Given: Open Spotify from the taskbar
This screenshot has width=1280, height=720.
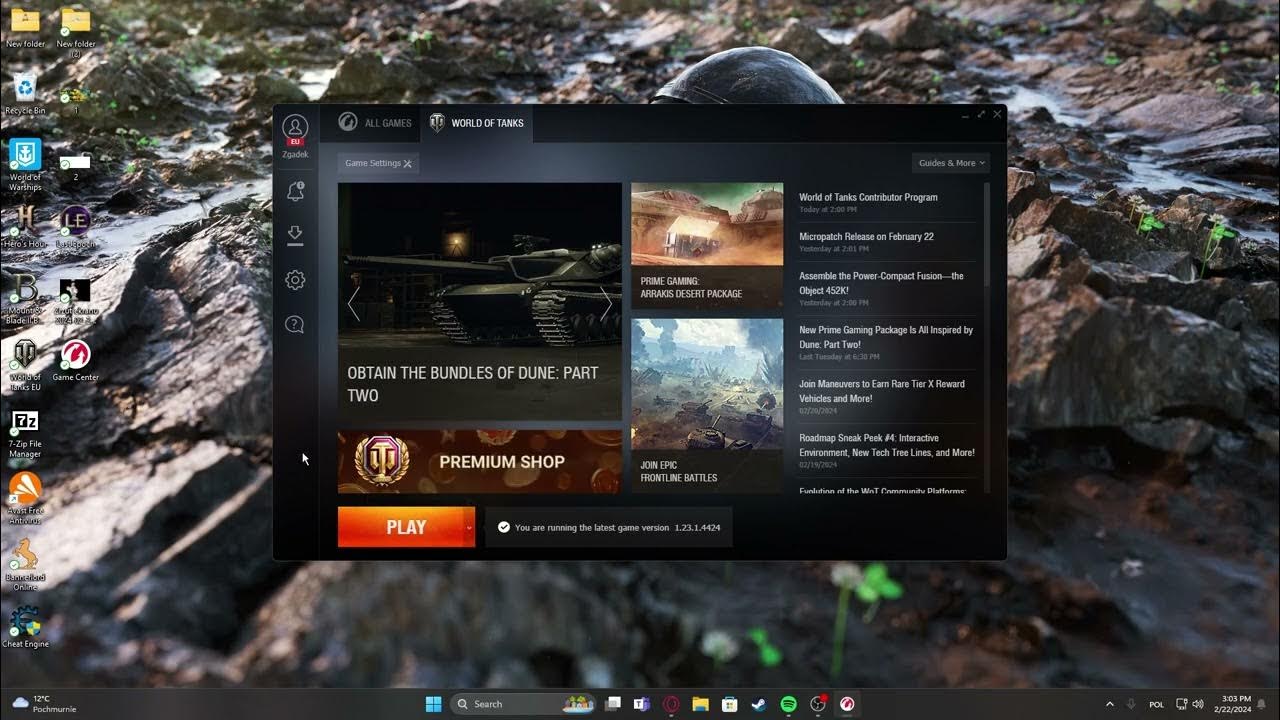Looking at the screenshot, I should [789, 704].
